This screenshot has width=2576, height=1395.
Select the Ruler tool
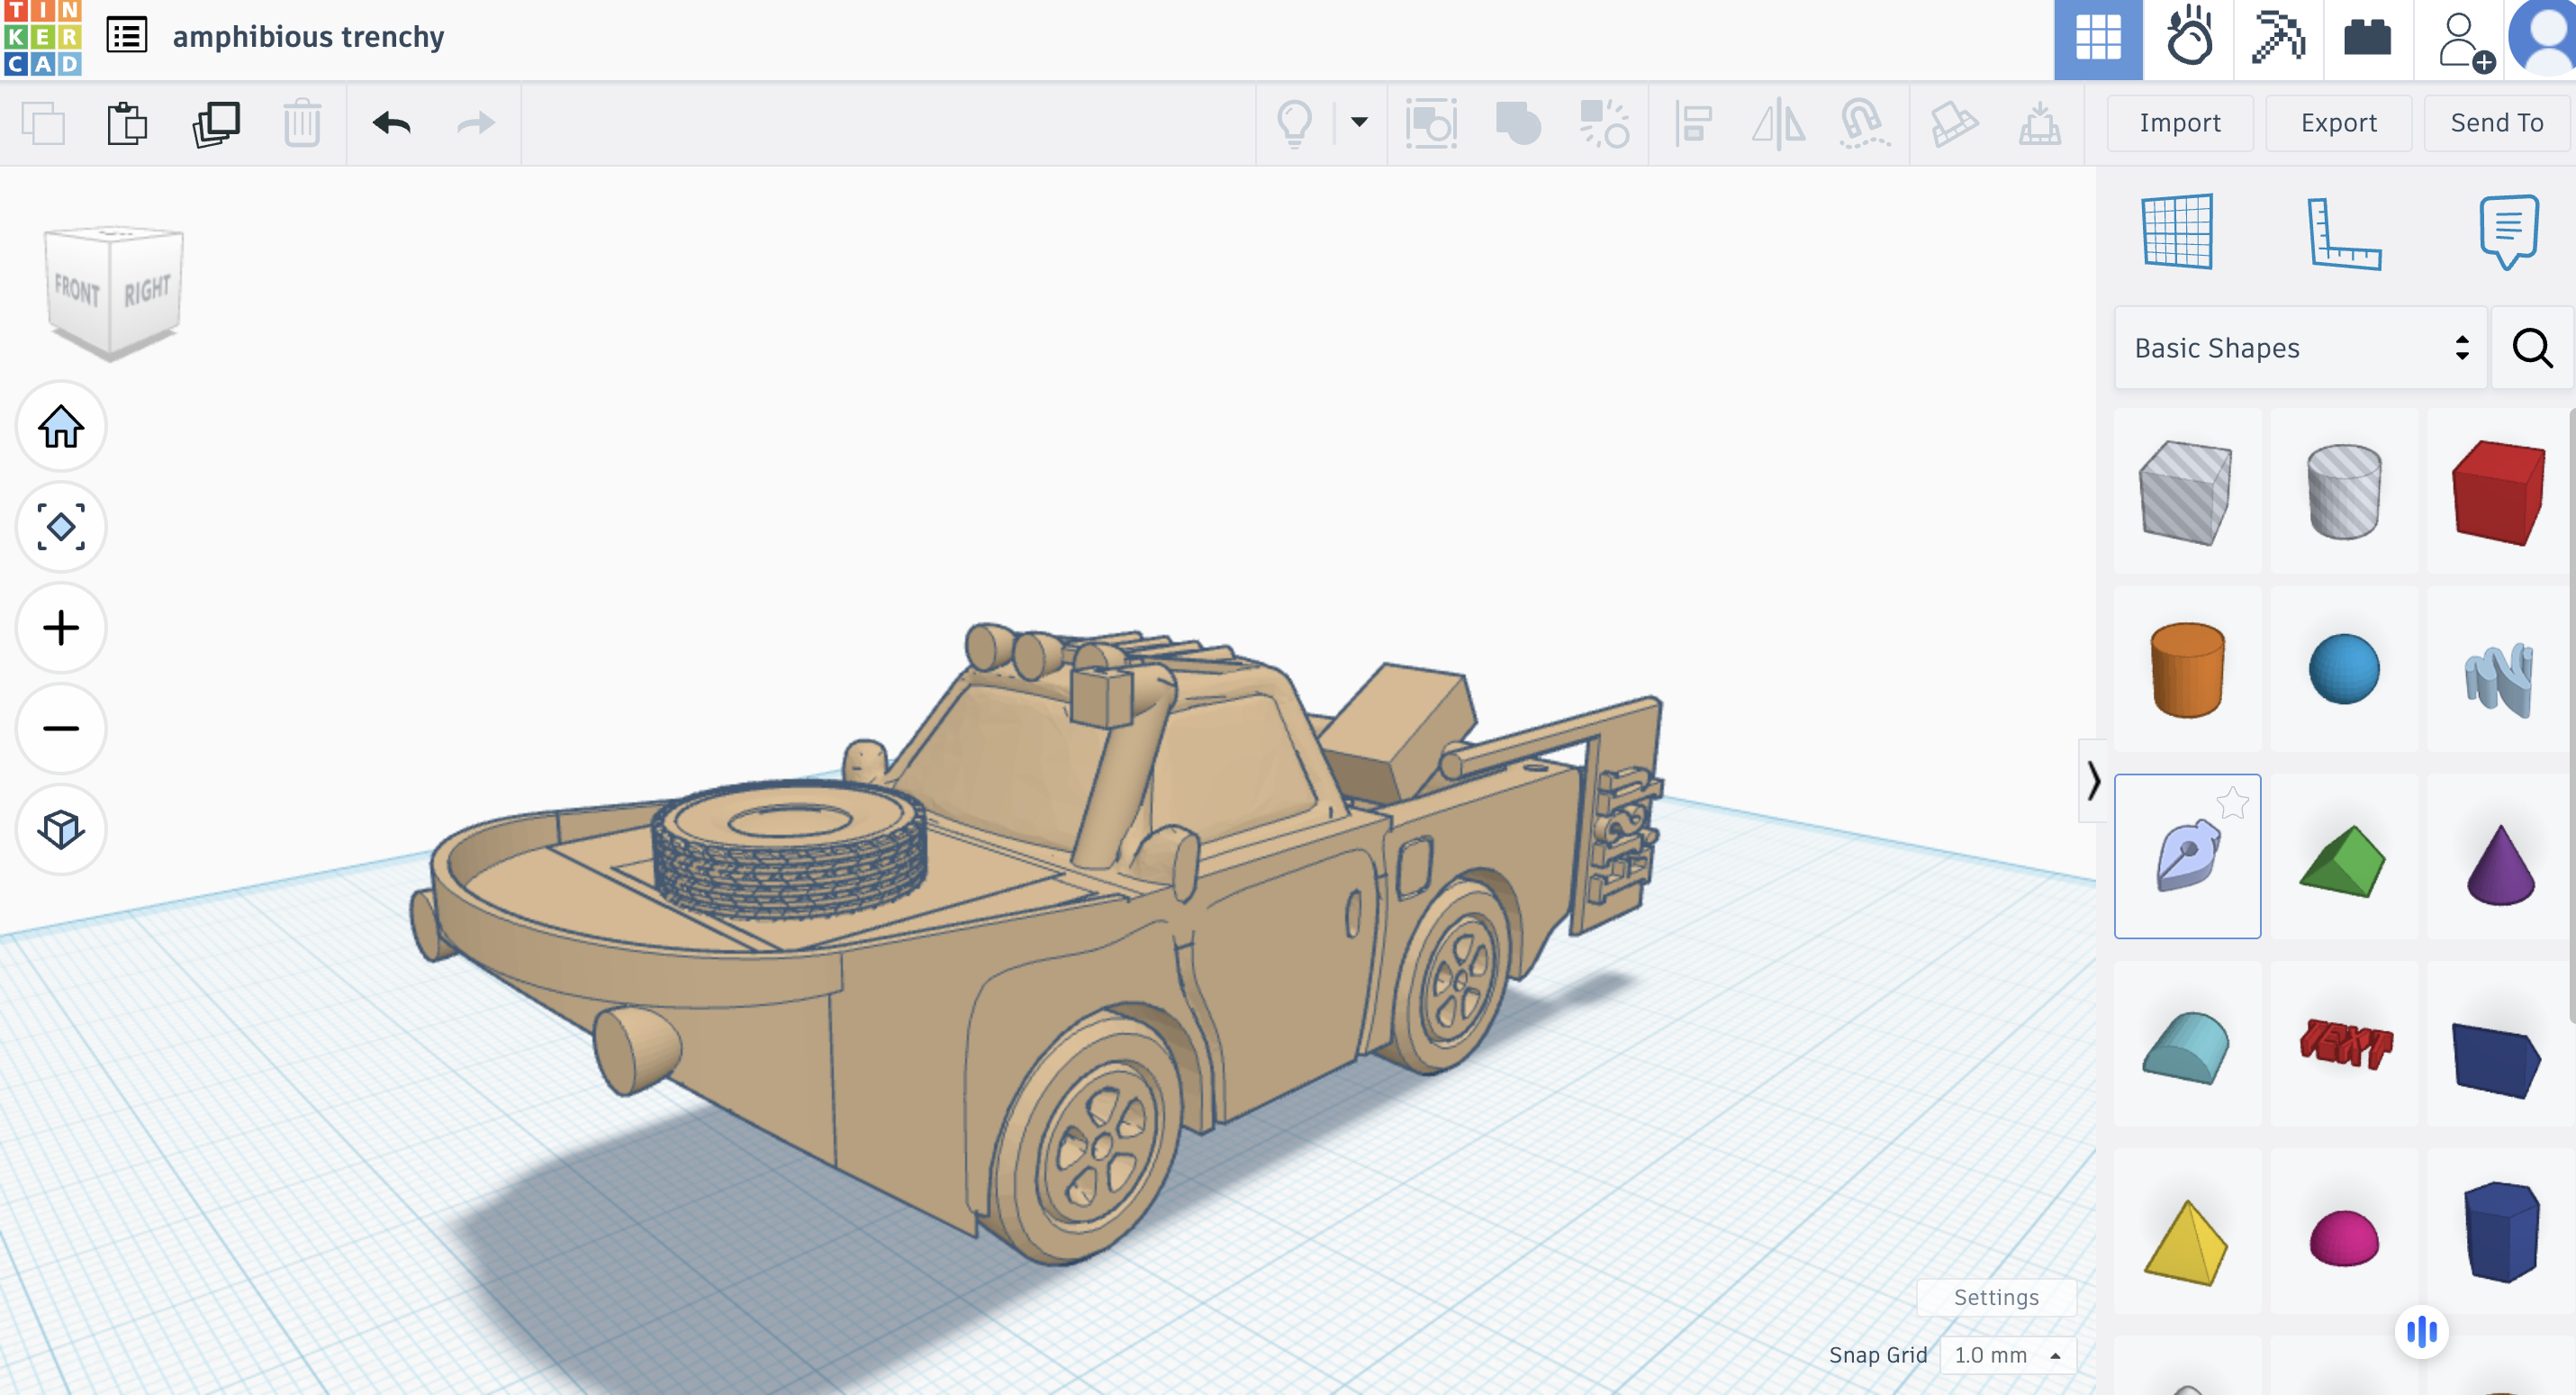[x=2344, y=232]
